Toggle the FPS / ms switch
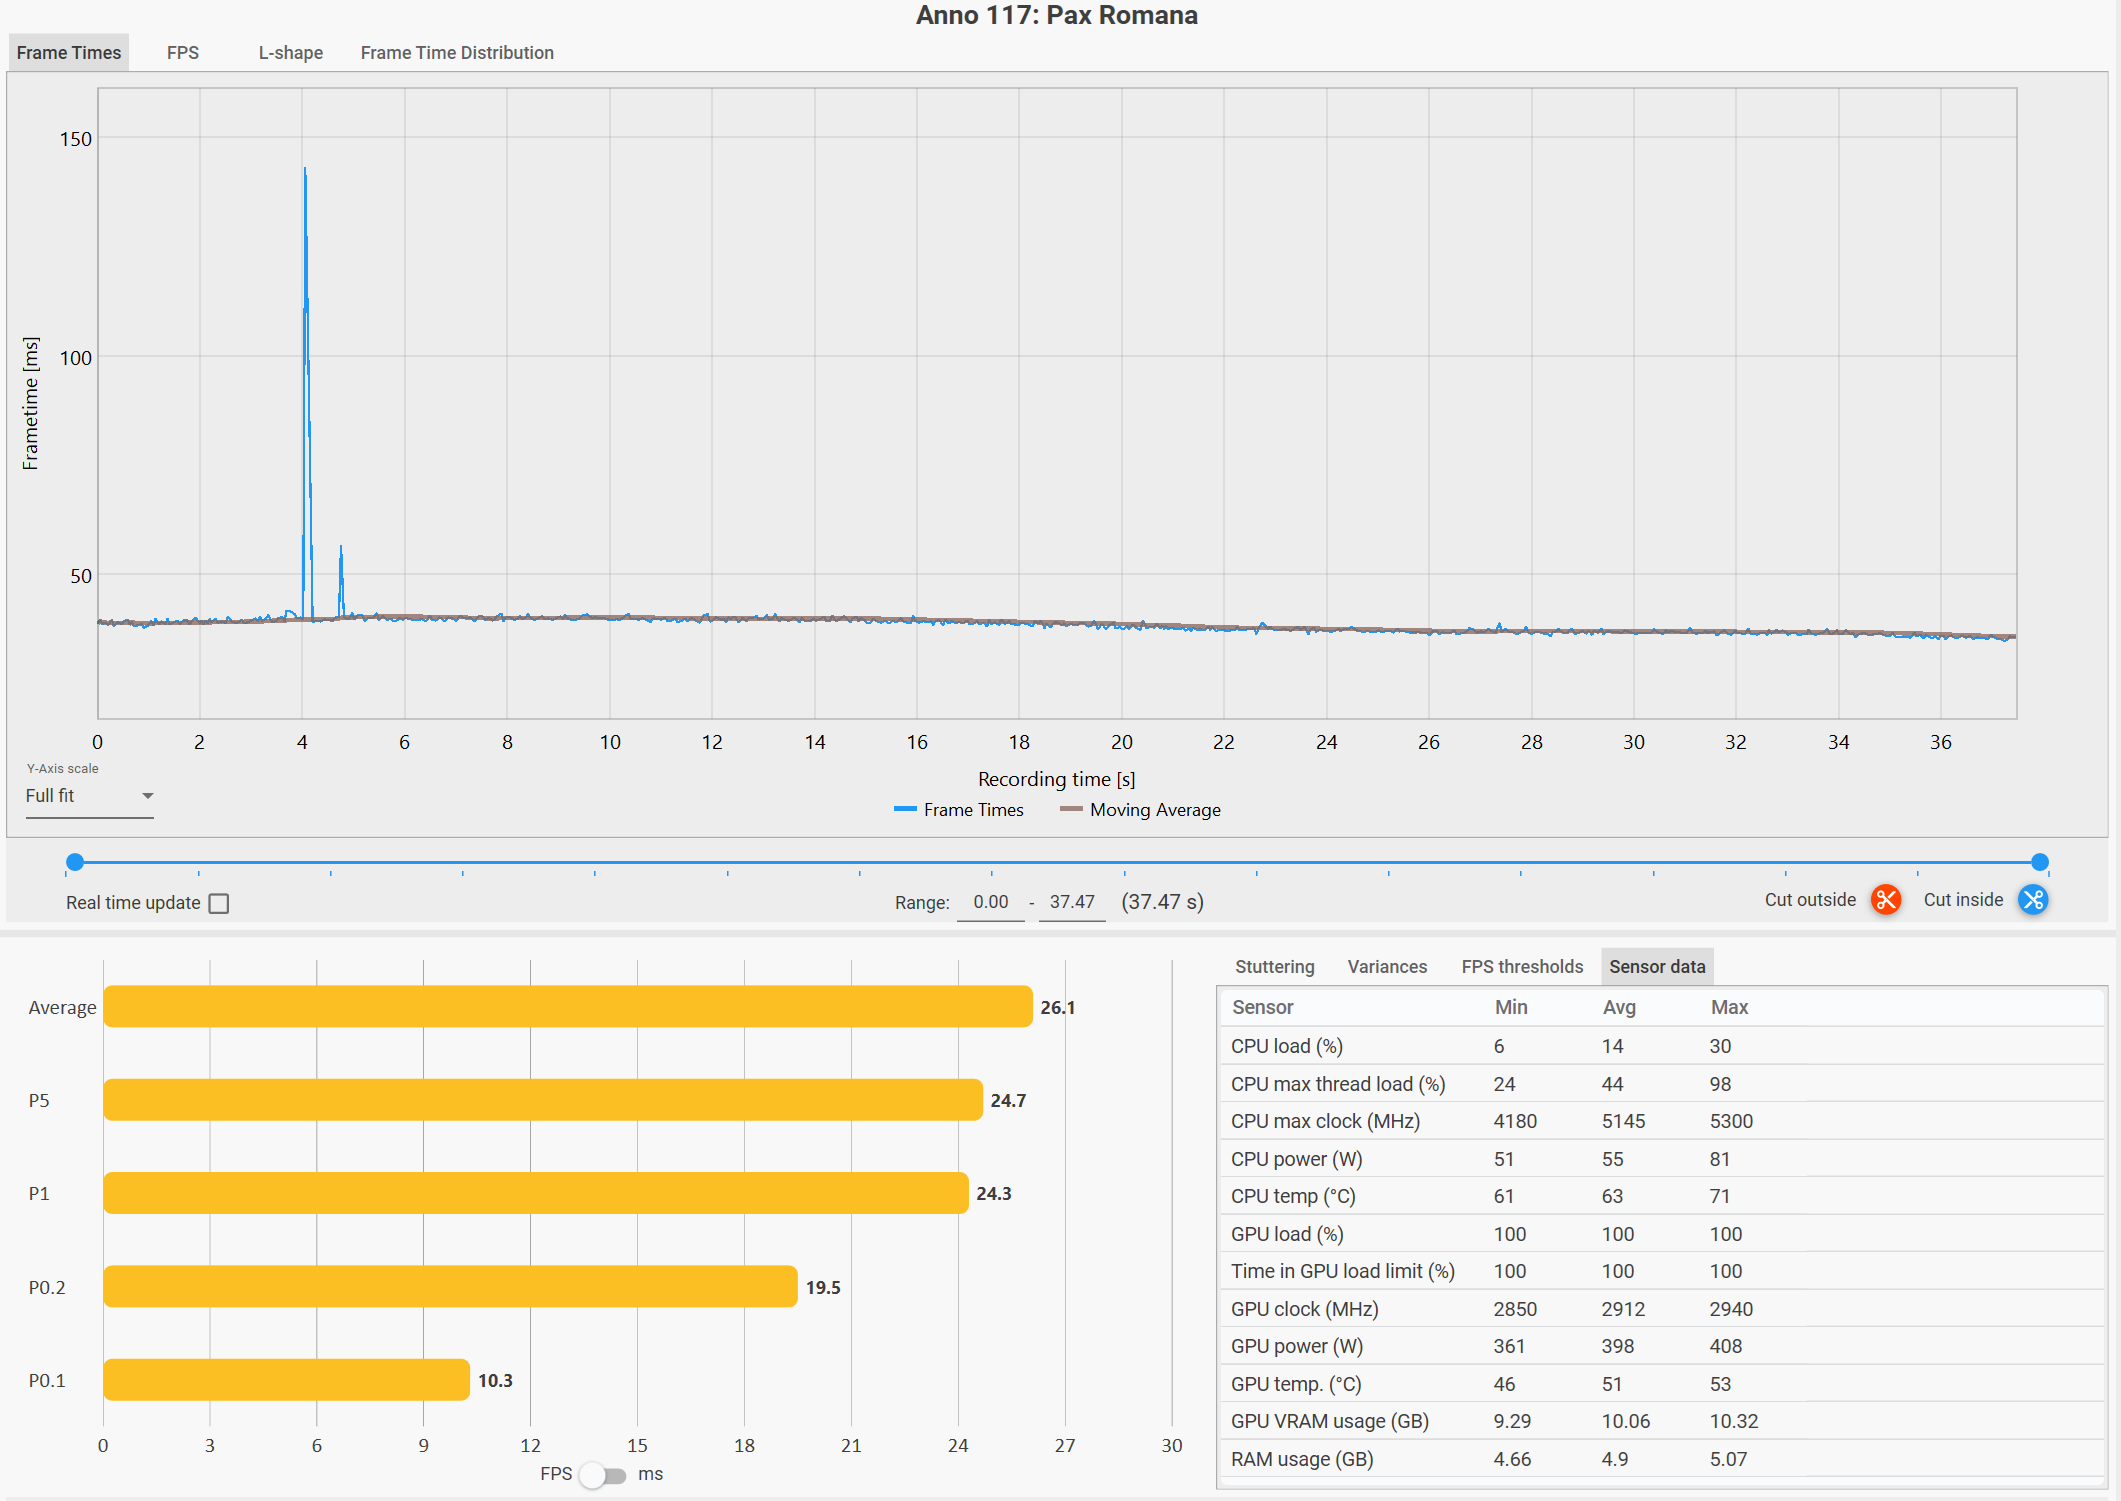2121x1501 pixels. [603, 1475]
